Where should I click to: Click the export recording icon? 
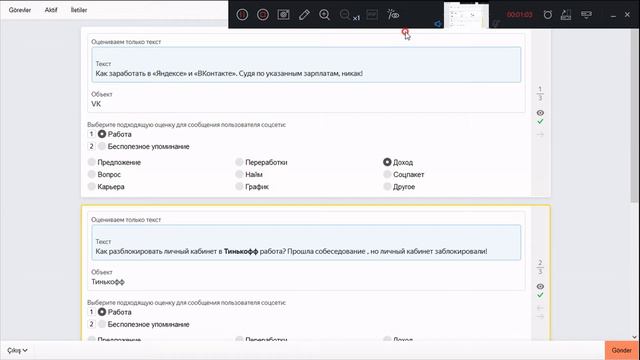566,15
